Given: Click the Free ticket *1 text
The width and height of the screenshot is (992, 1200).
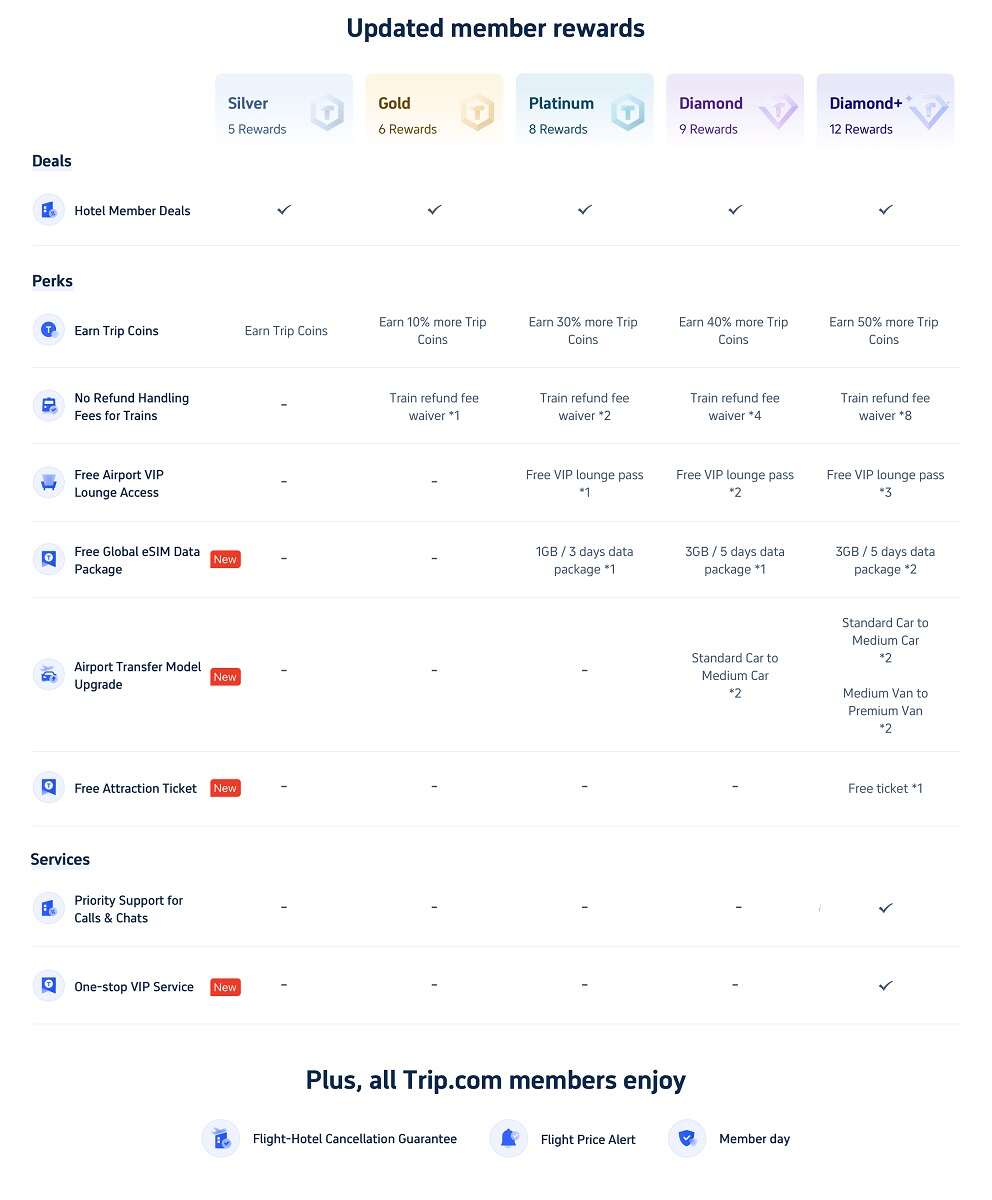Looking at the screenshot, I should (885, 788).
